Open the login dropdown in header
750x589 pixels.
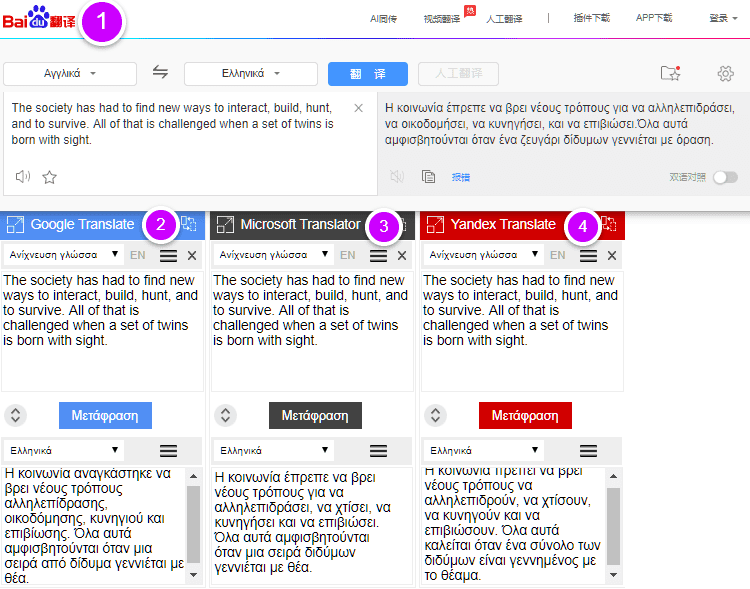pos(723,18)
